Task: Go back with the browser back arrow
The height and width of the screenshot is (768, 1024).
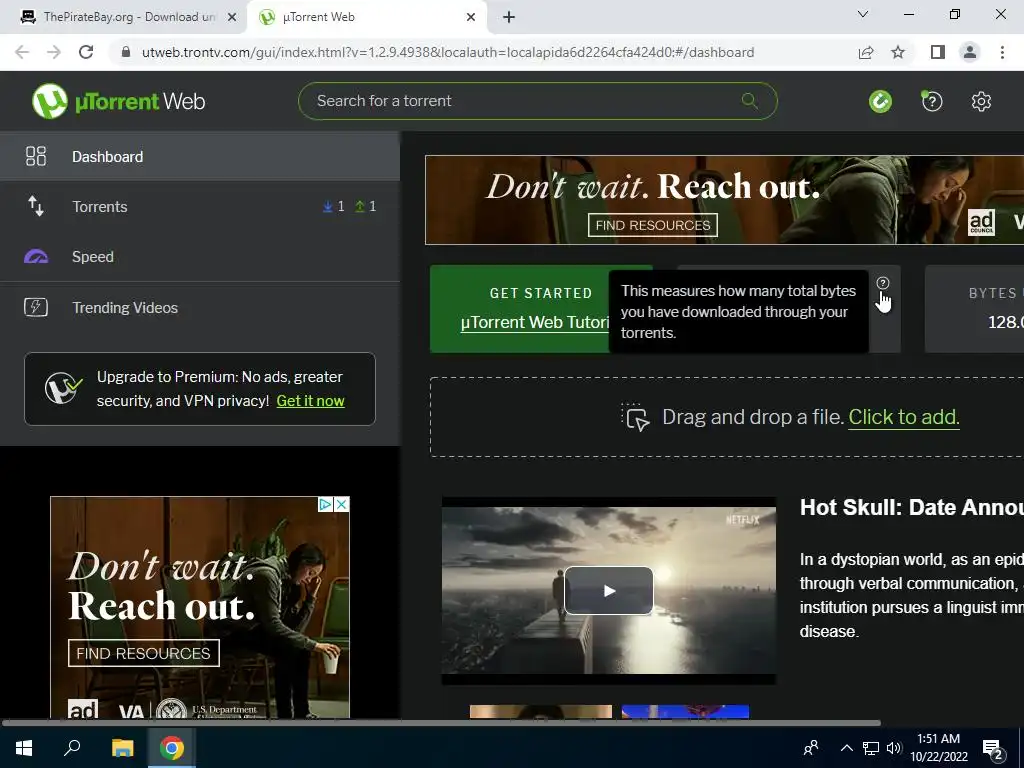Action: click(22, 52)
